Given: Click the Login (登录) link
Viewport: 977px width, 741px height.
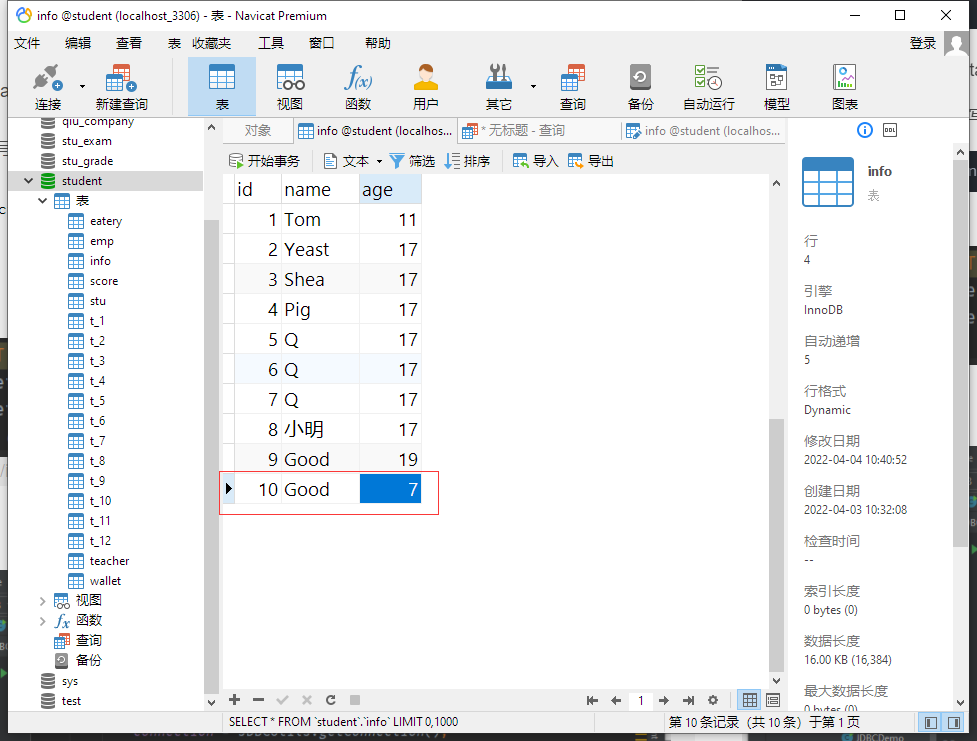Looking at the screenshot, I should coord(923,43).
